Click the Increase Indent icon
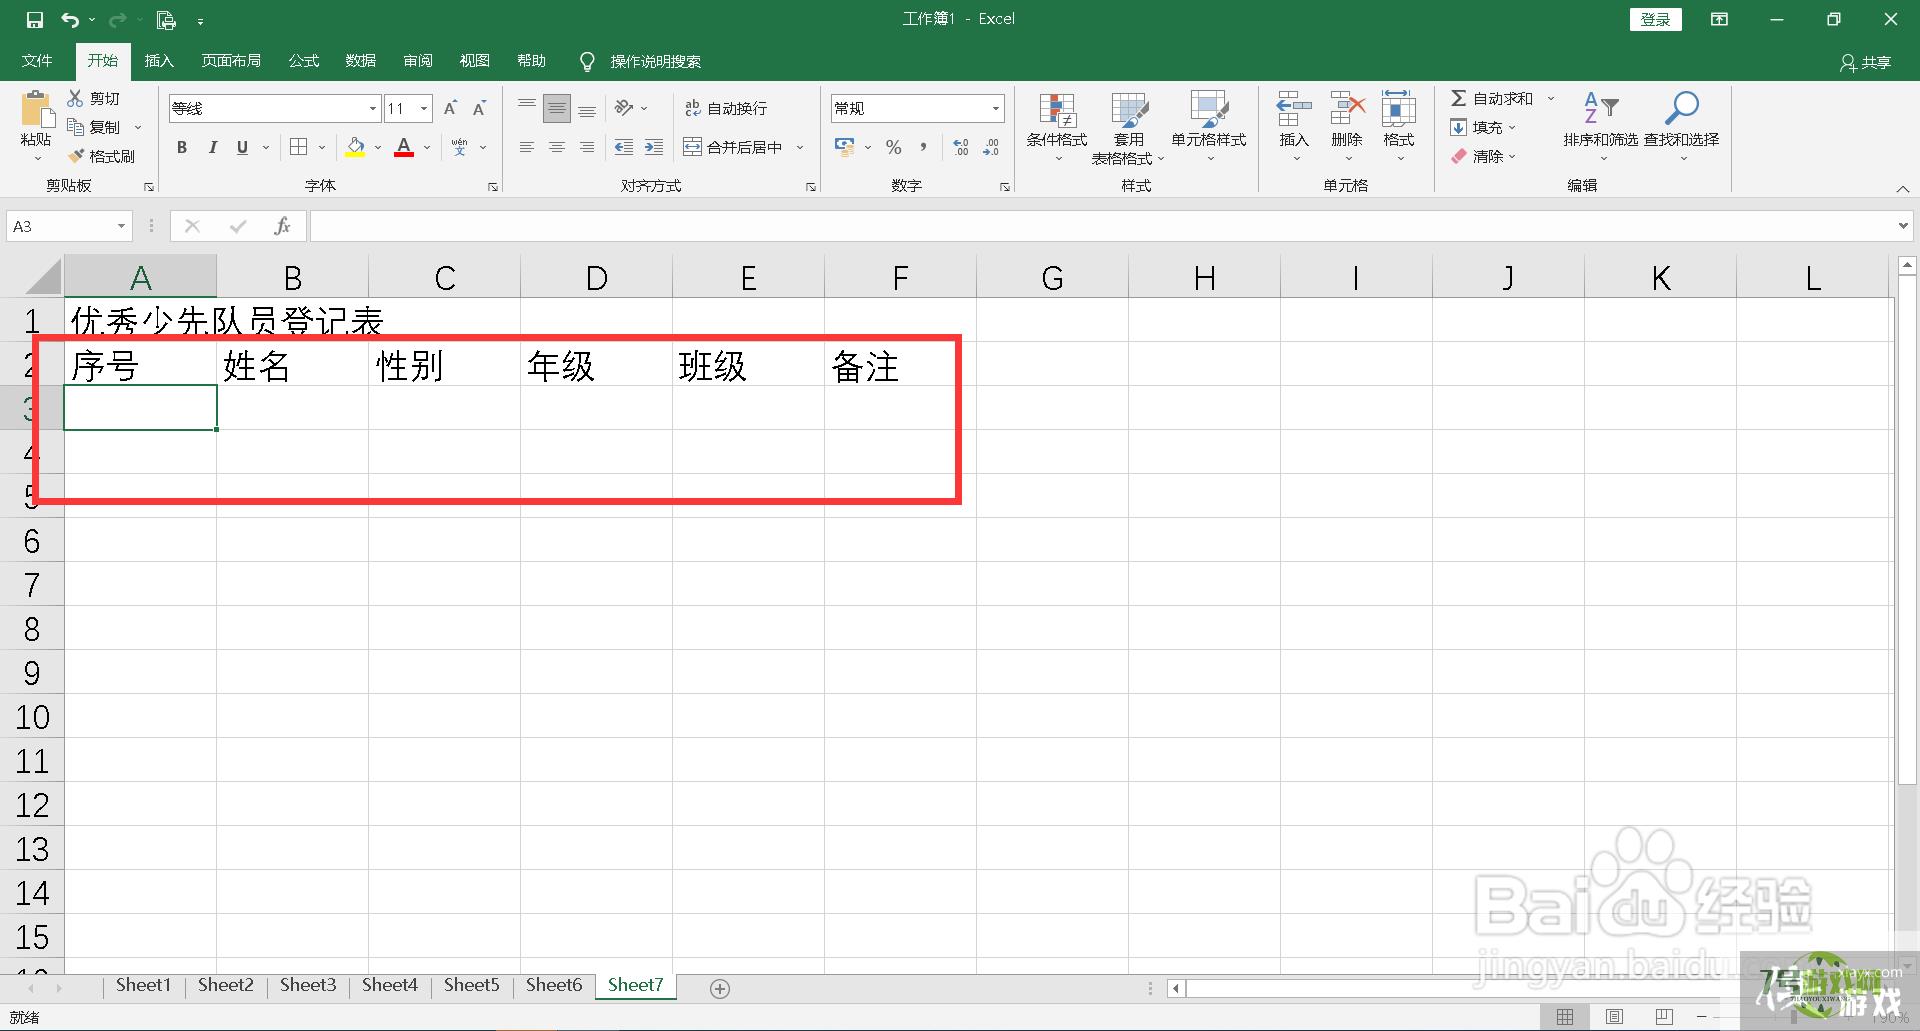 [654, 147]
